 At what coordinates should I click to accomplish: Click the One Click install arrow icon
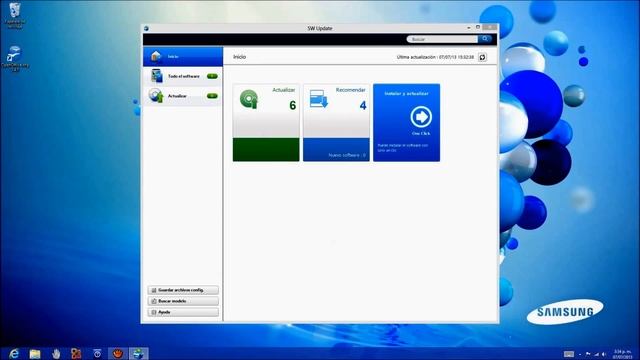coord(421,117)
